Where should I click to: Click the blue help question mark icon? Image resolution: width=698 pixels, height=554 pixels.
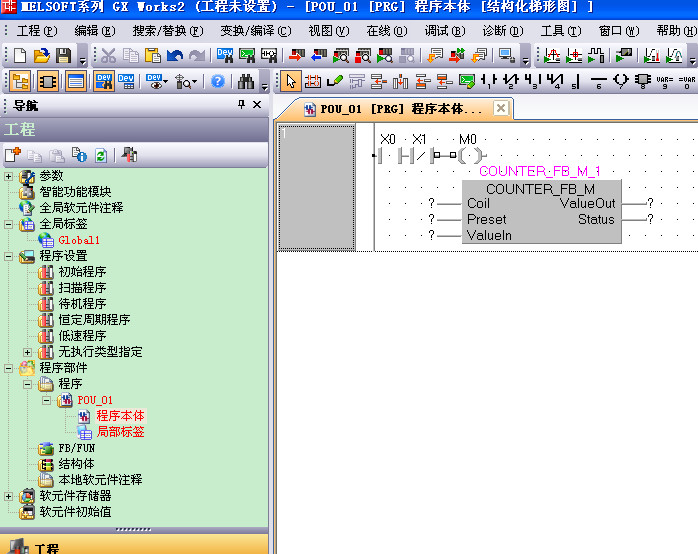click(217, 81)
